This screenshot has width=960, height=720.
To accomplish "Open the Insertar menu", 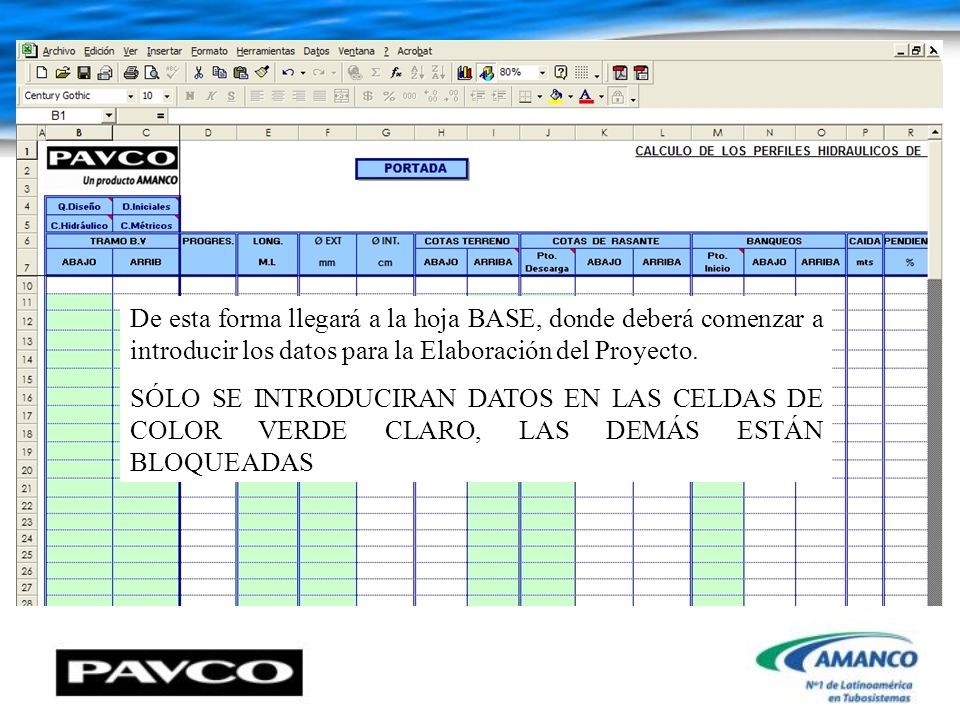I will point(164,51).
